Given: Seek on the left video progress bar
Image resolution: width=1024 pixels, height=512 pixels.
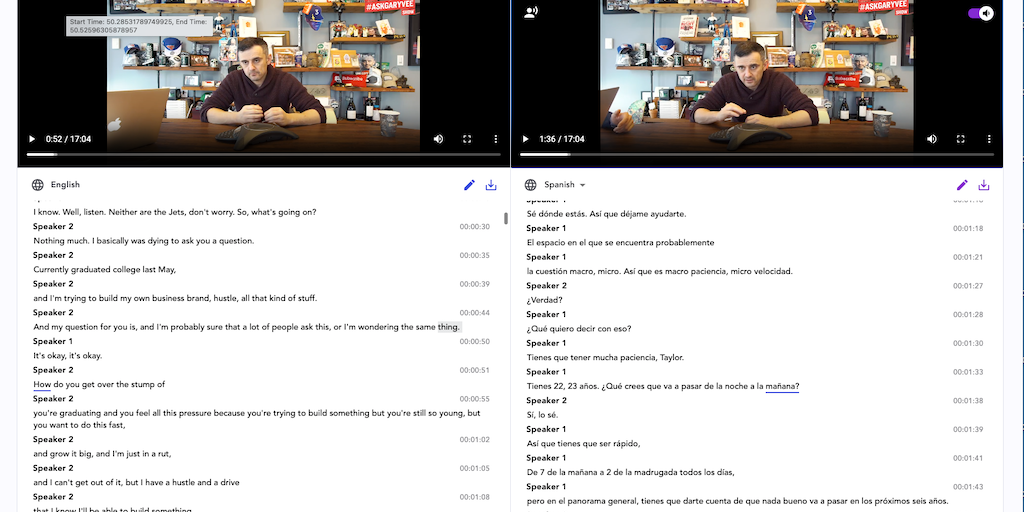Looking at the screenshot, I should point(263,154).
